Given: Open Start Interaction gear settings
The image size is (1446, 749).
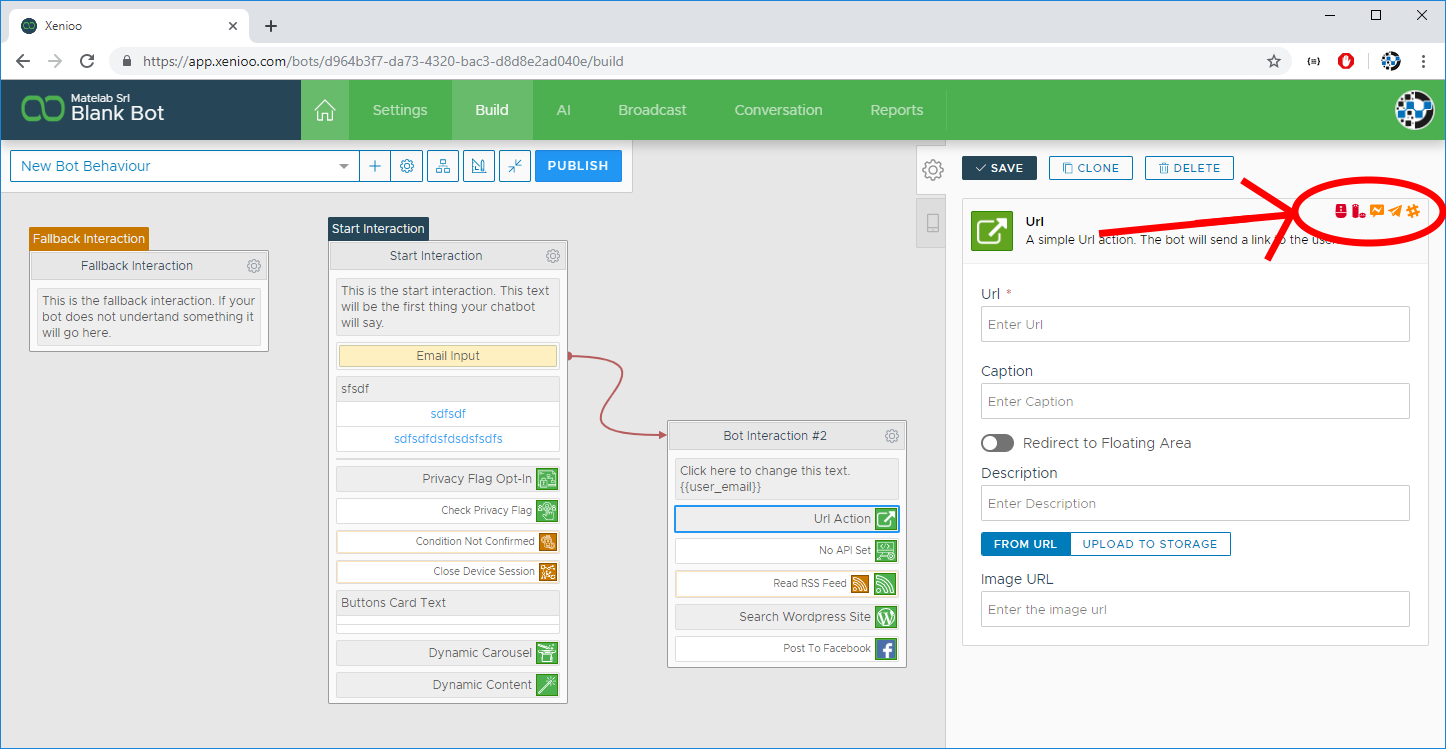Looking at the screenshot, I should coord(553,256).
